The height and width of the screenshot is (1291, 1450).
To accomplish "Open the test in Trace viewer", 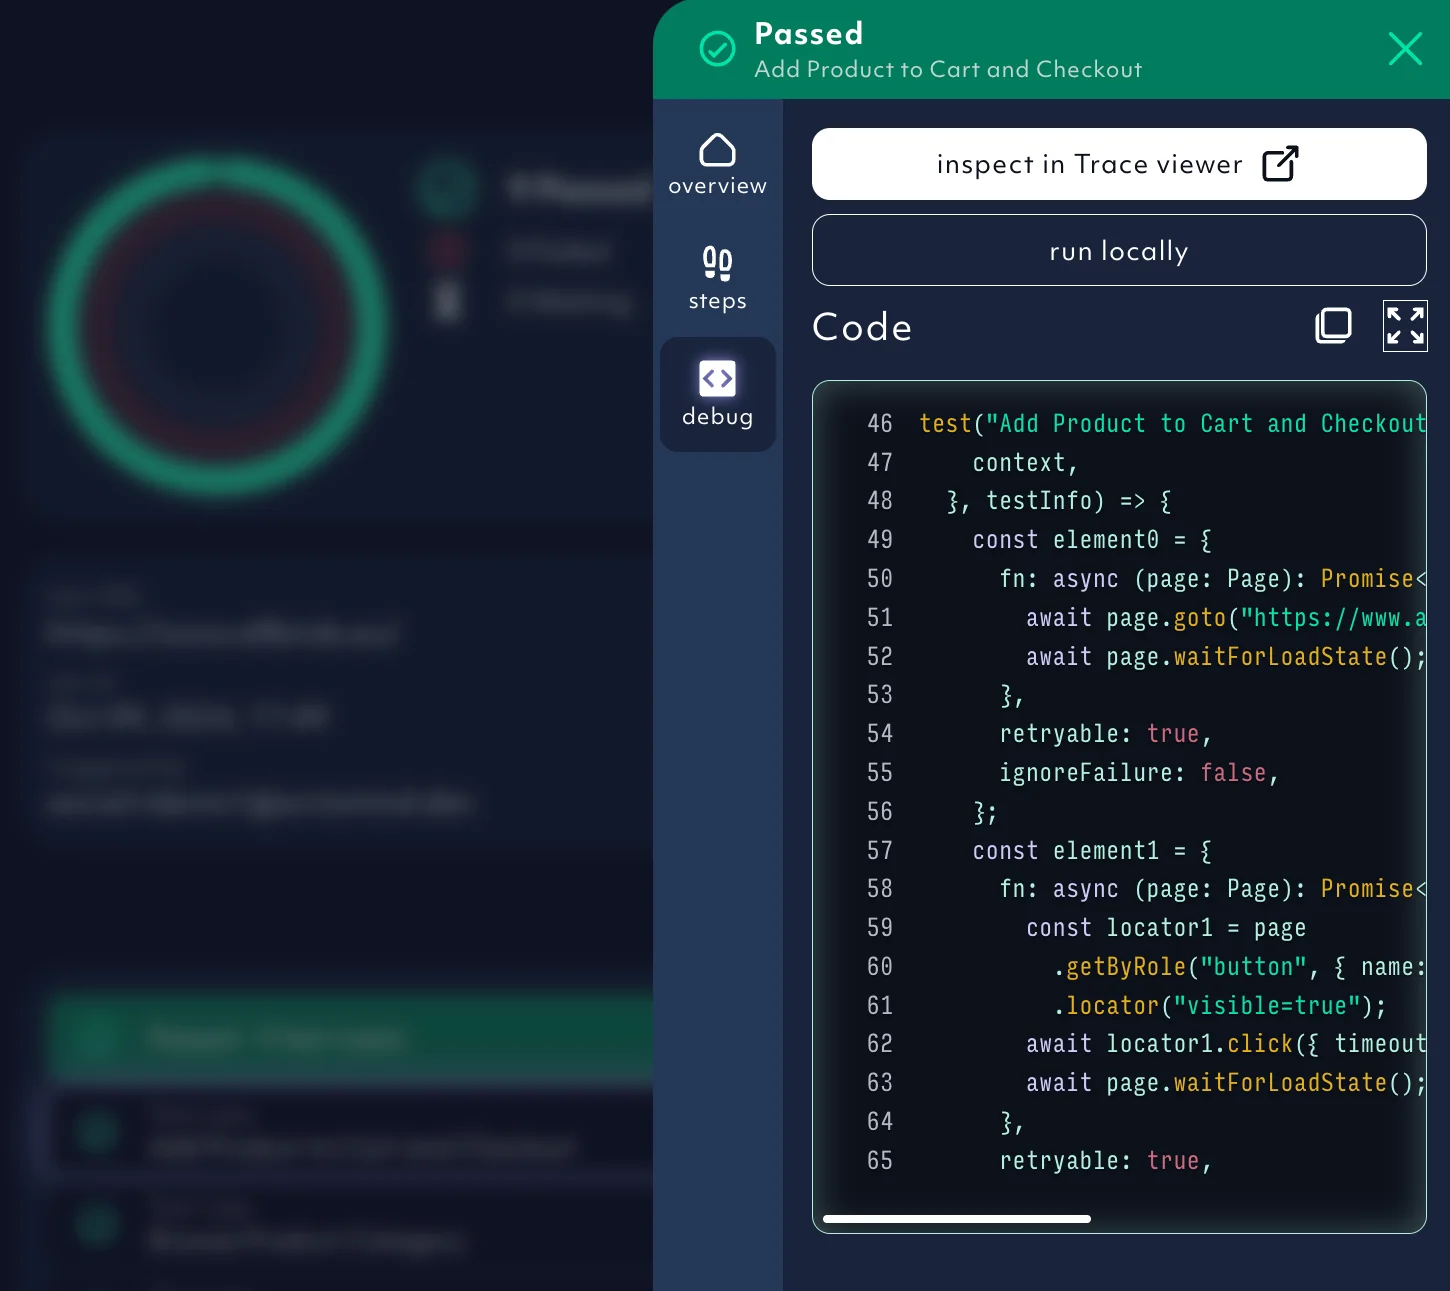I will (1118, 163).
